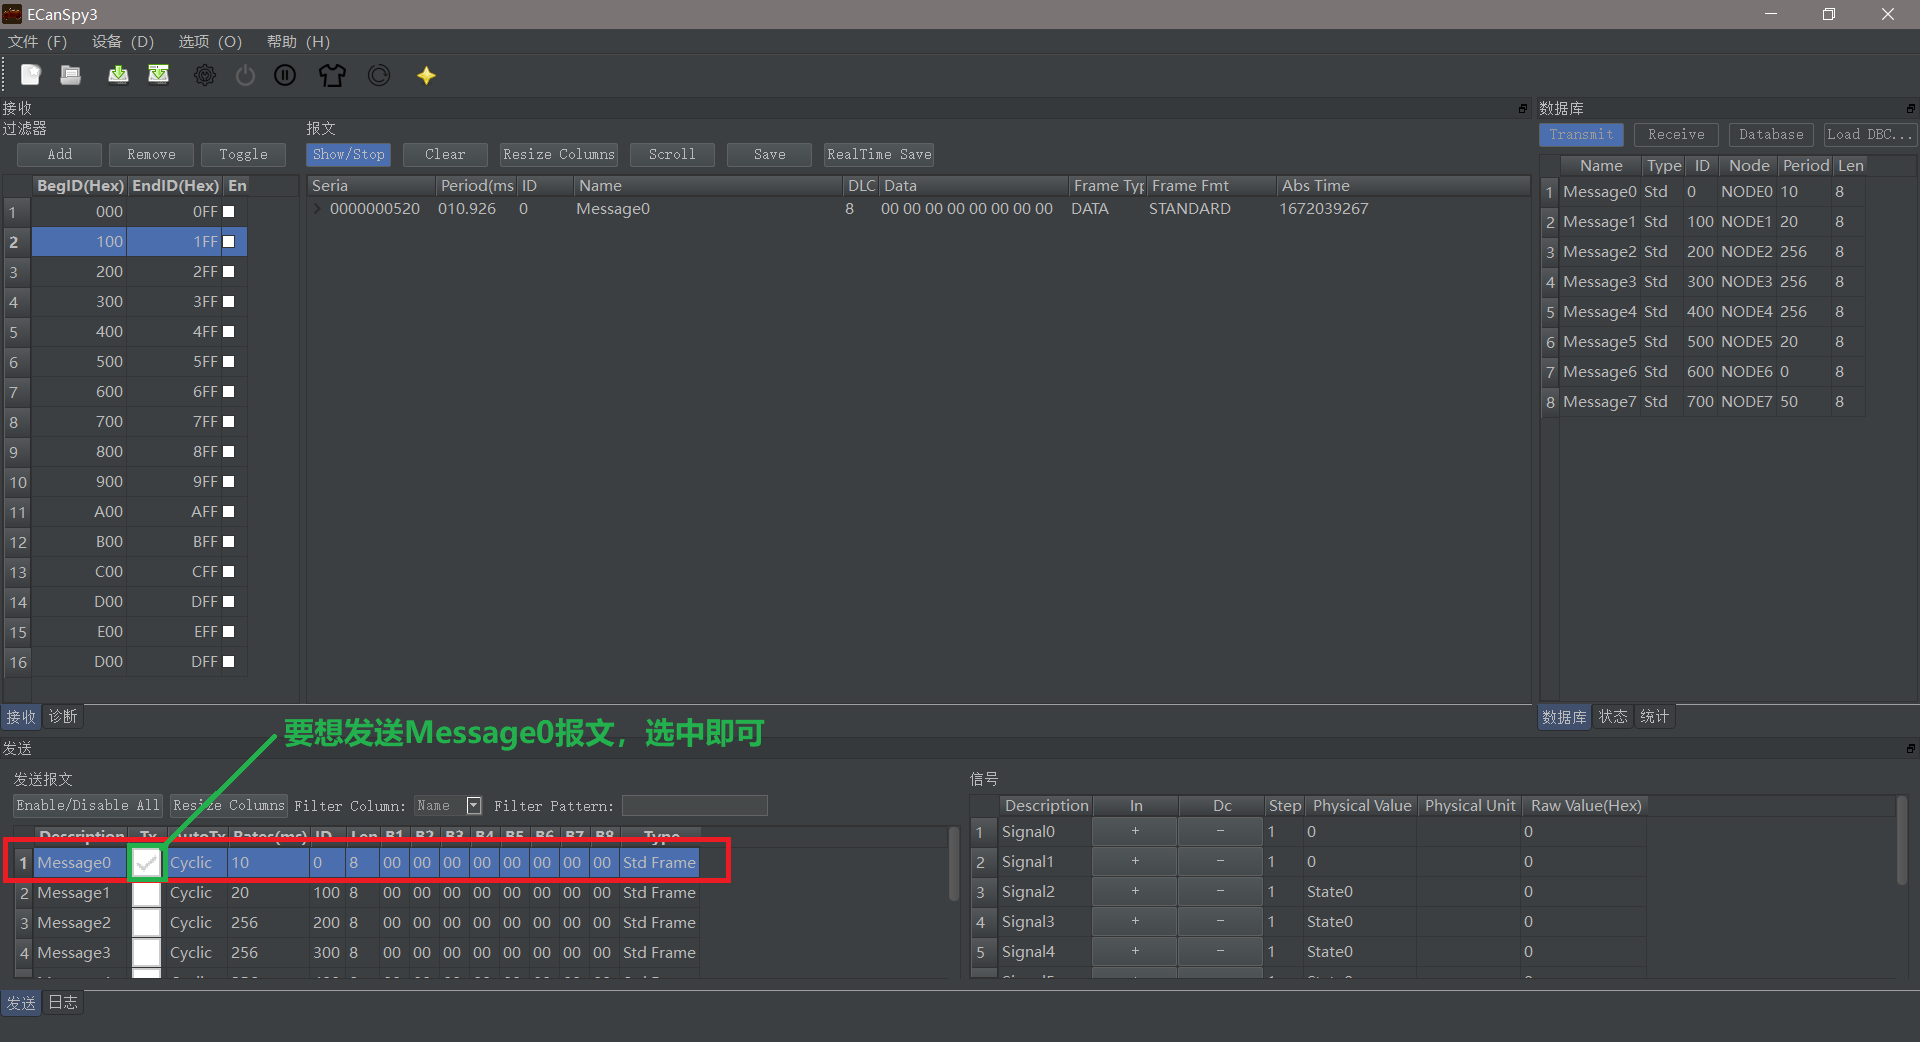Image resolution: width=1920 pixels, height=1042 pixels.
Task: Select NODE7 cell in database table
Action: coord(1746,402)
